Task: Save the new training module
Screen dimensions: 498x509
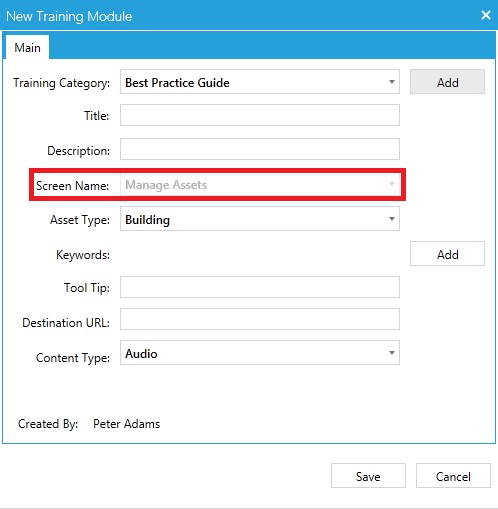Action: coord(368,476)
